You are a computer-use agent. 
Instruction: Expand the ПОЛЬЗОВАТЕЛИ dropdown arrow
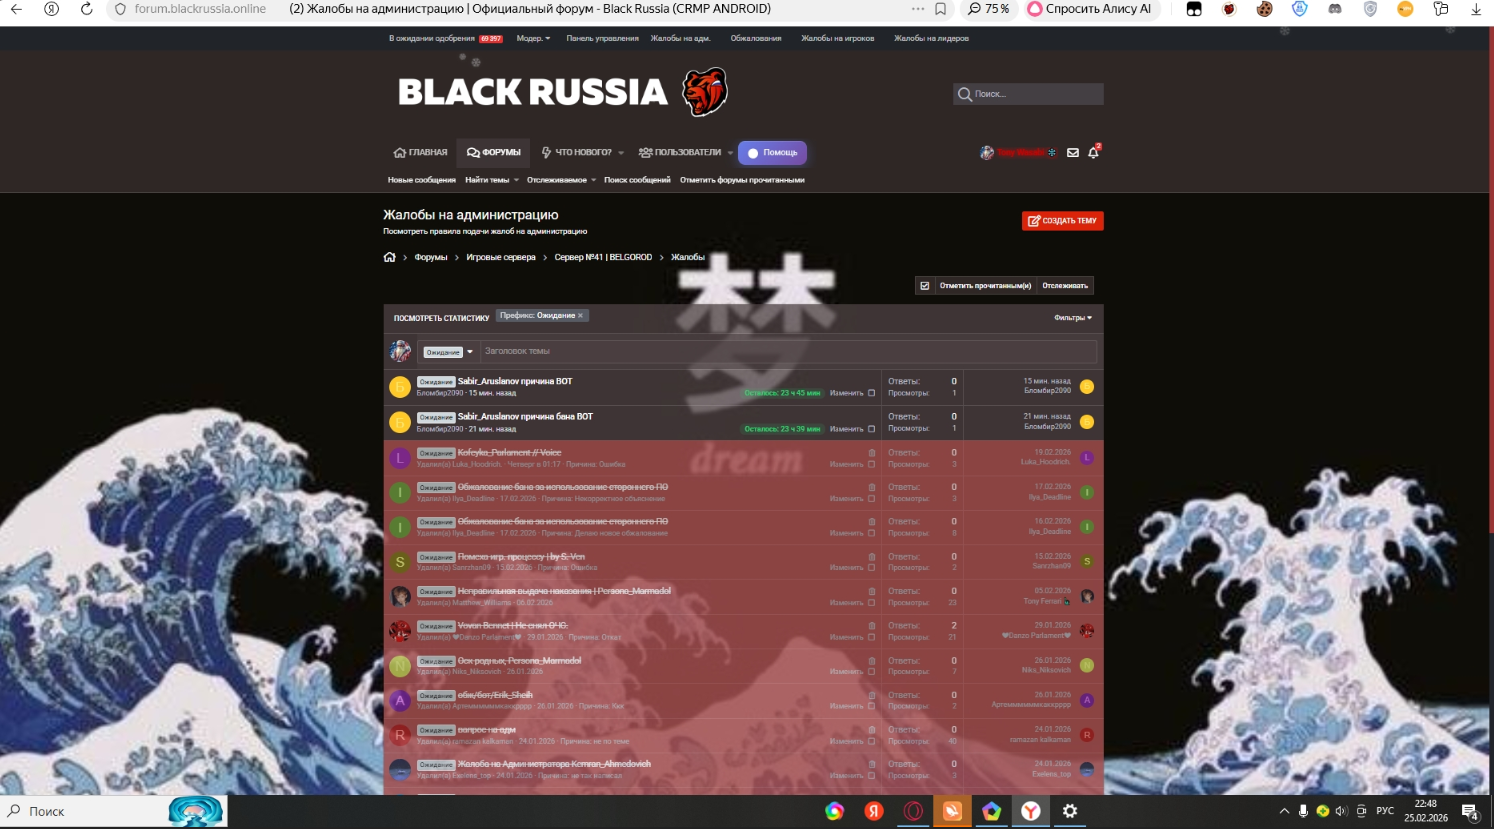pyautogui.click(x=730, y=153)
